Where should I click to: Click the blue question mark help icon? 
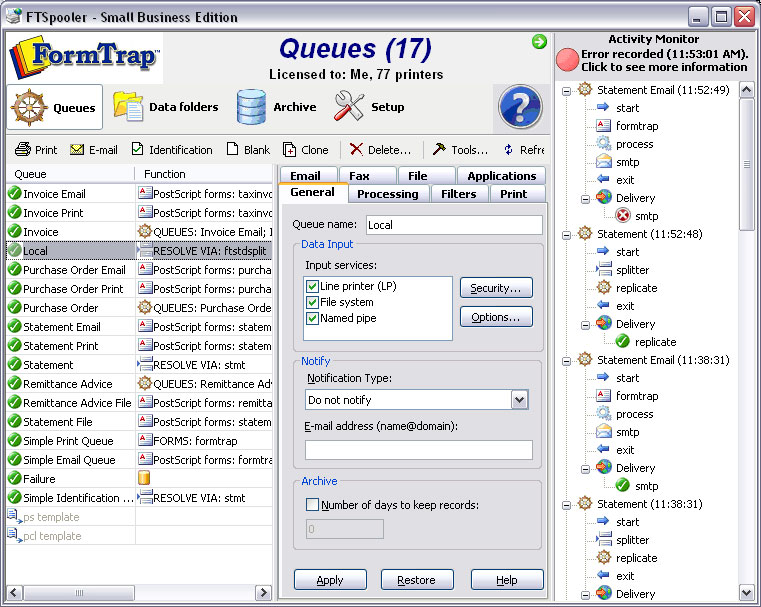pos(520,107)
